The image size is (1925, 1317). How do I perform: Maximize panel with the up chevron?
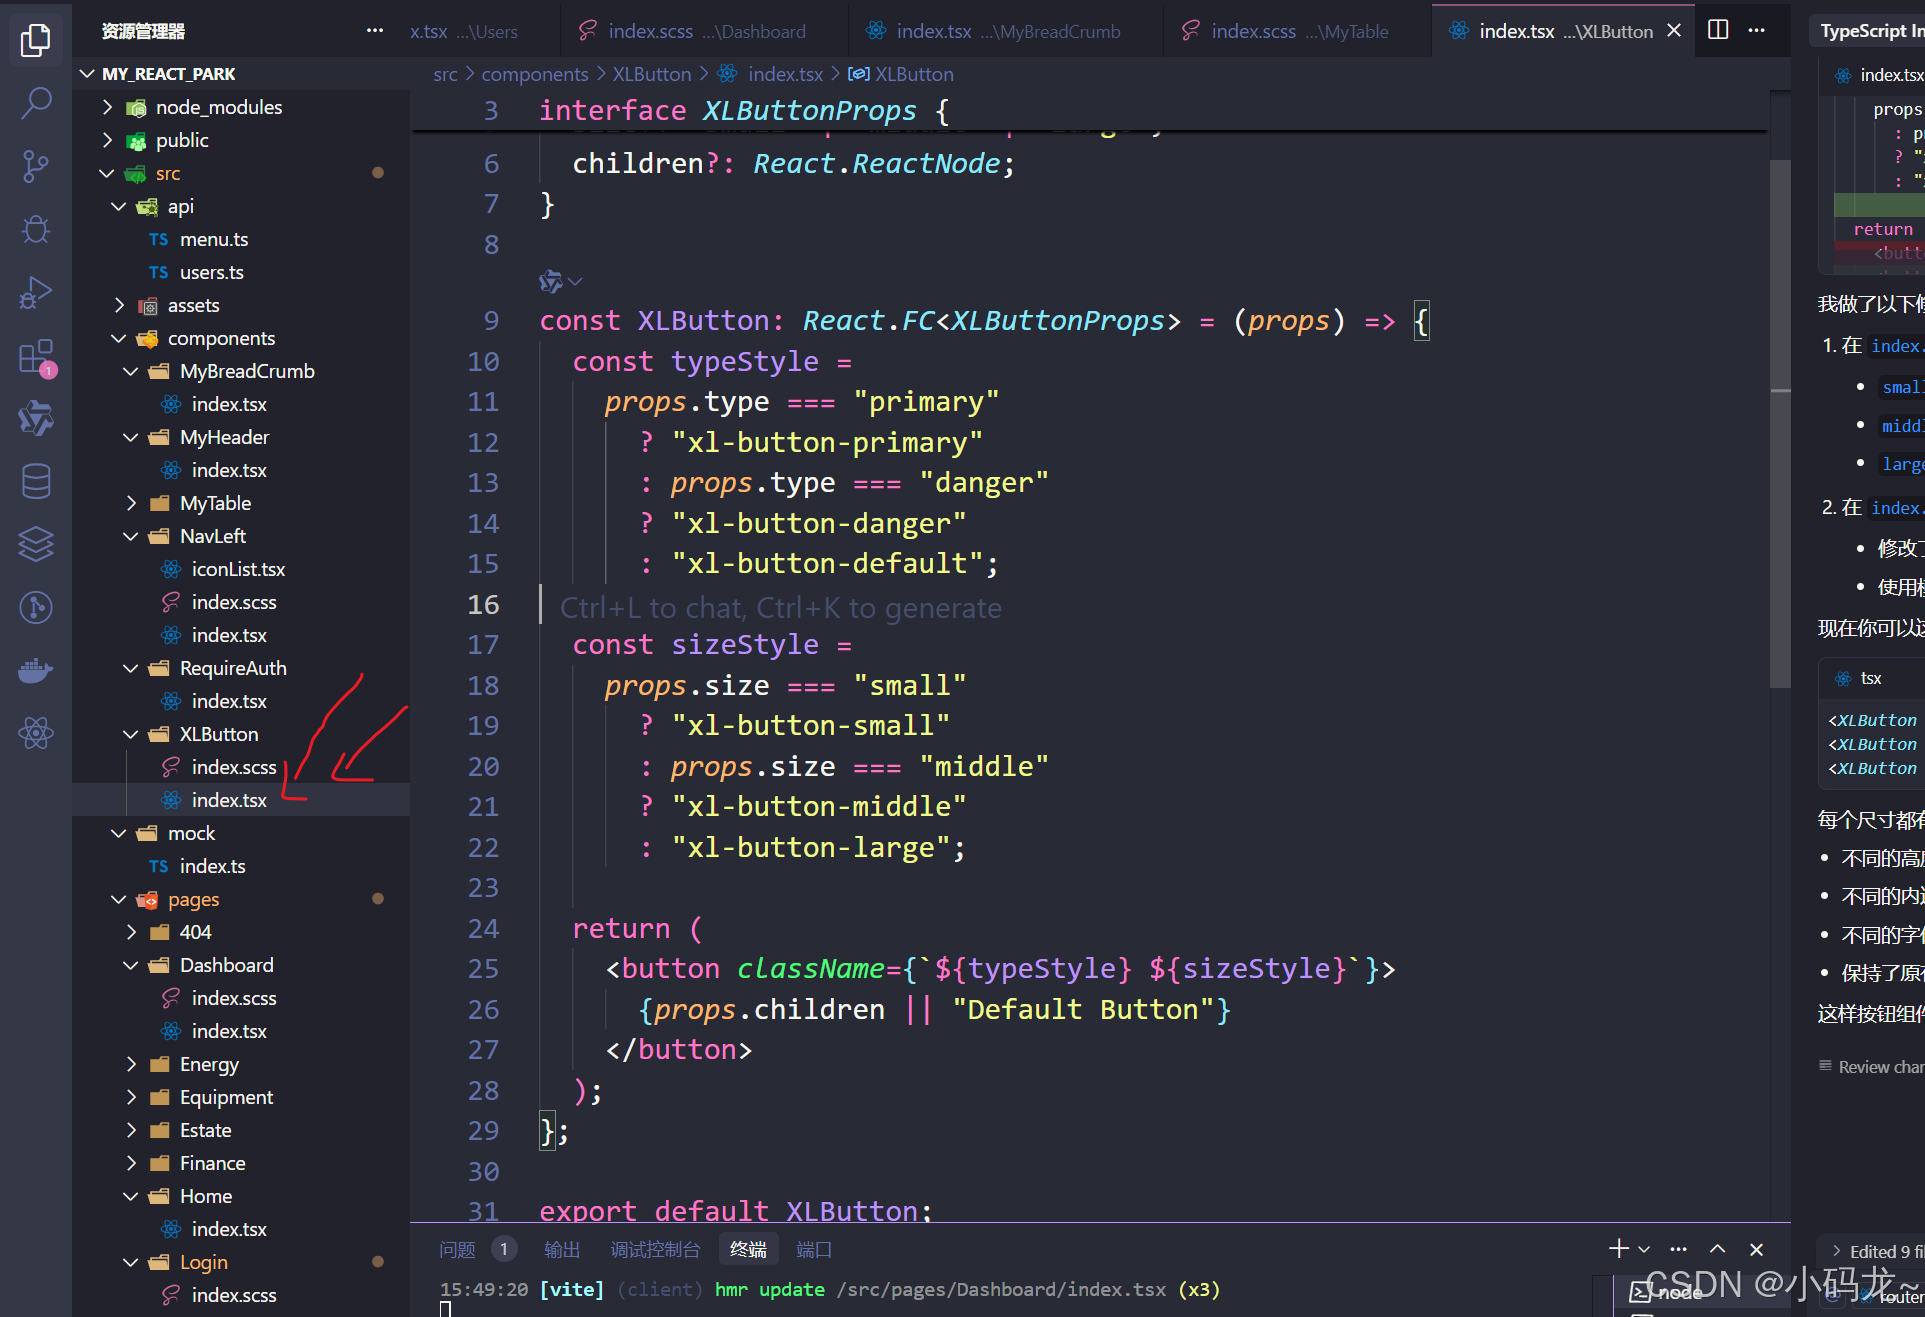1717,1249
